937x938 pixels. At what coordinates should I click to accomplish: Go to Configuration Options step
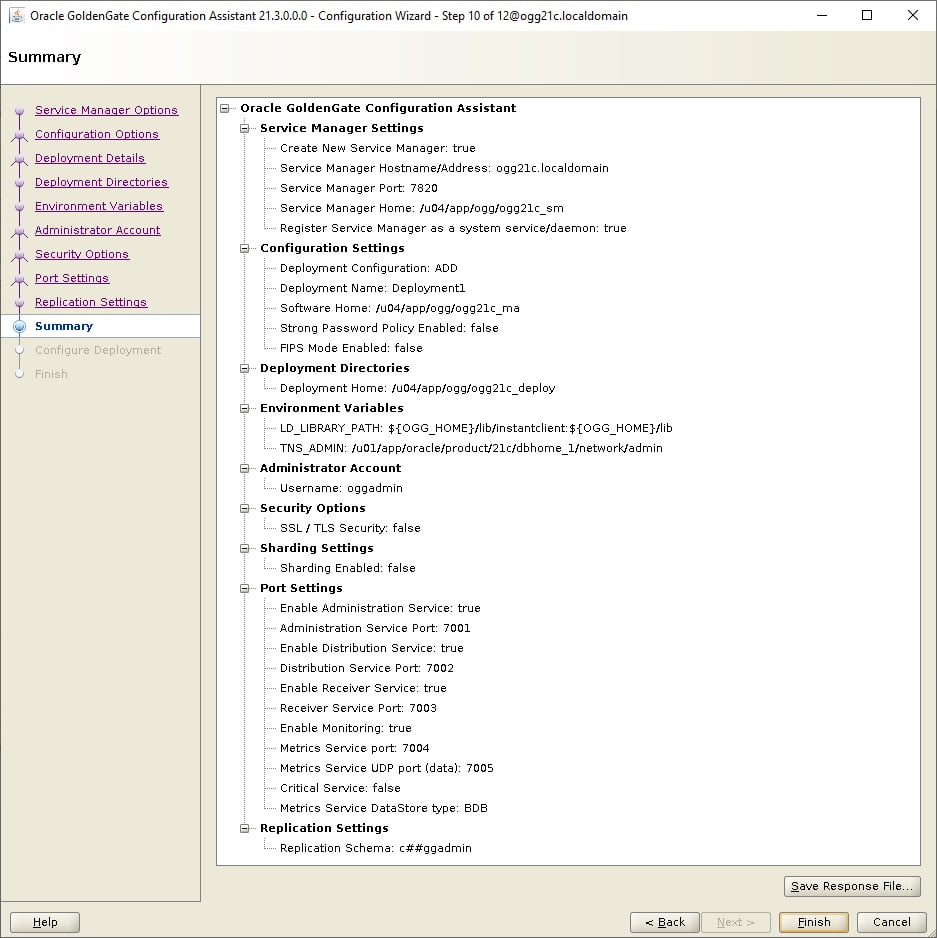click(97, 134)
